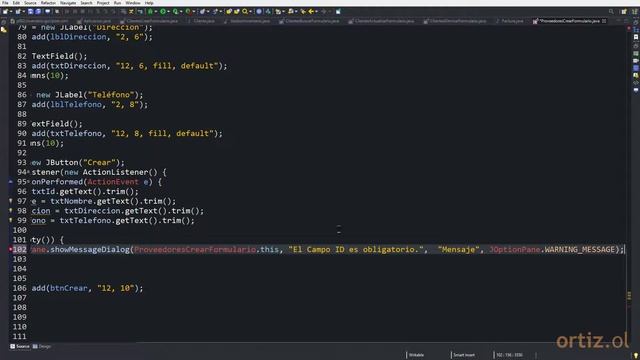Image resolution: width=640 pixels, height=360 pixels.
Task: Click the error marker on line 102
Action: (x=11, y=249)
